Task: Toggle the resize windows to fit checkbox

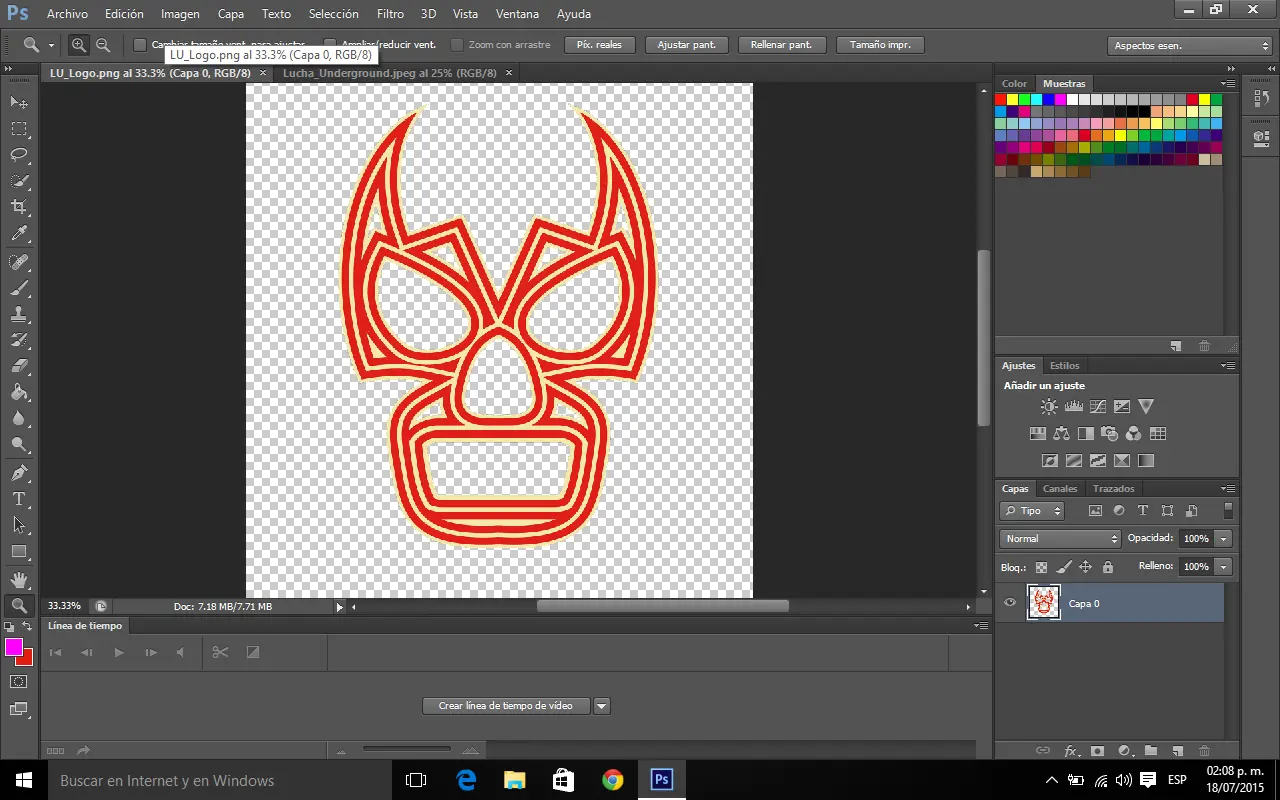Action: (x=140, y=45)
